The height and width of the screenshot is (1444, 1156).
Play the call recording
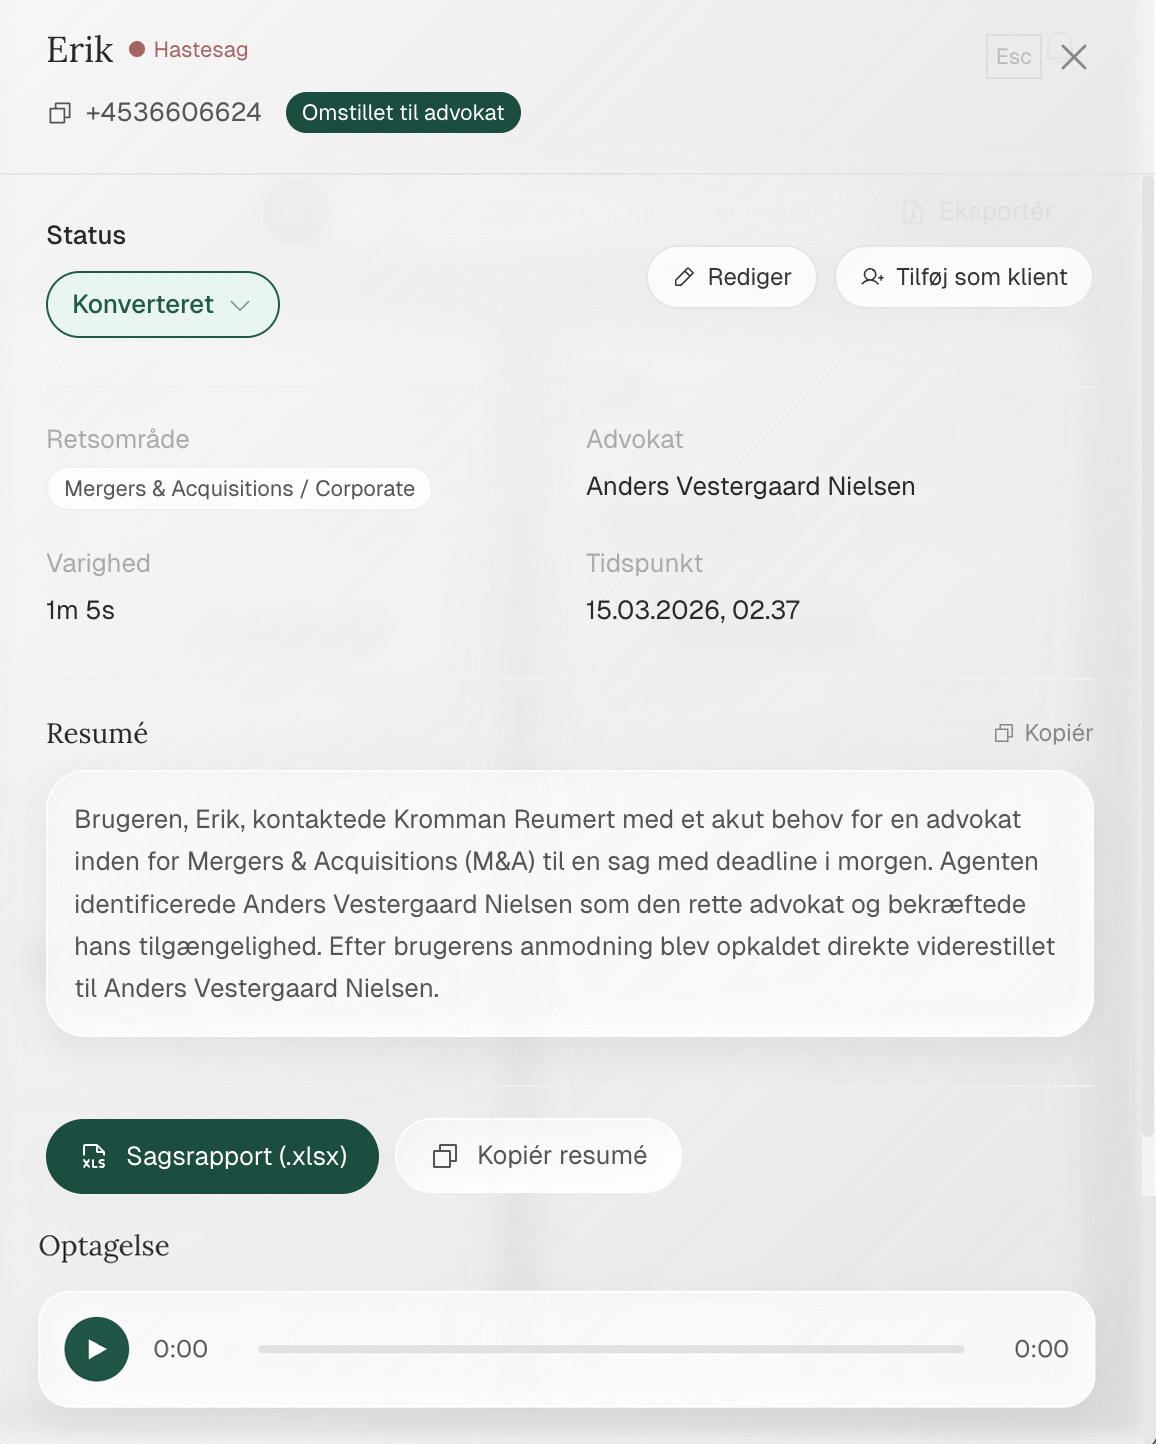(97, 1349)
